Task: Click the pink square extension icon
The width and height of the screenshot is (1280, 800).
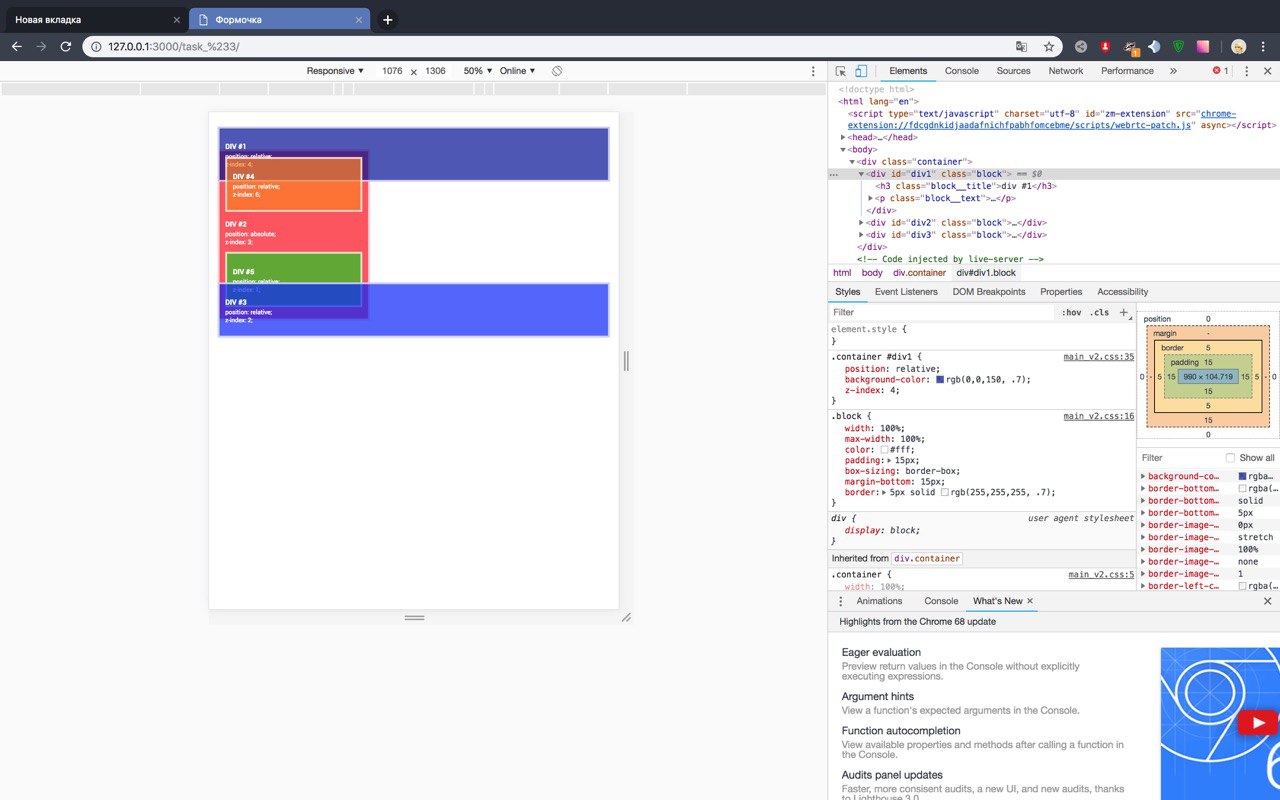Action: (x=1202, y=46)
